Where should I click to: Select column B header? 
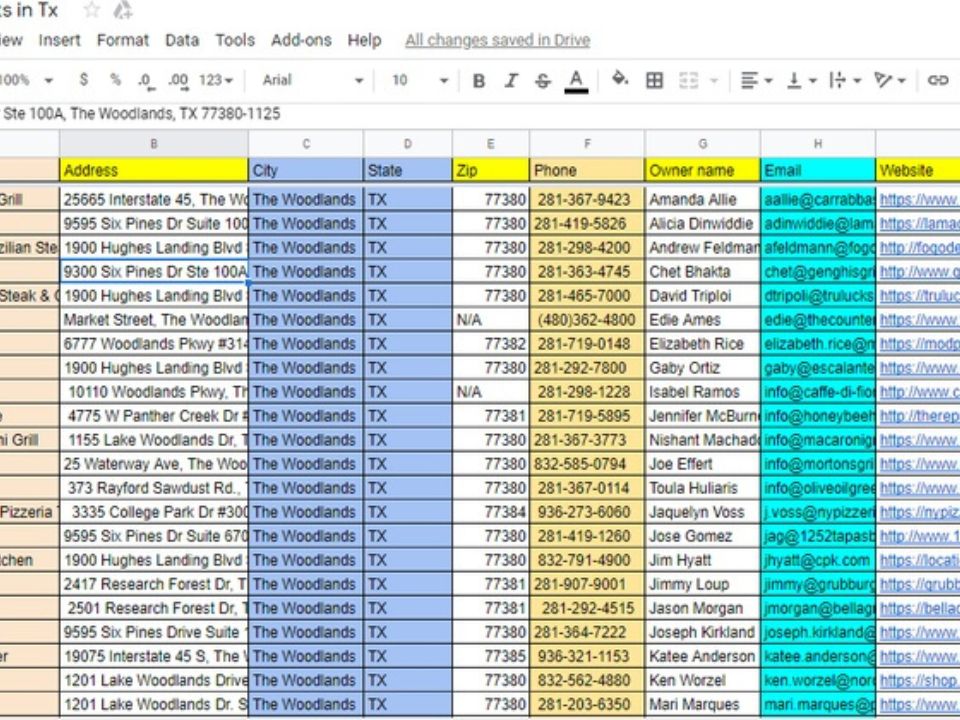(154, 144)
